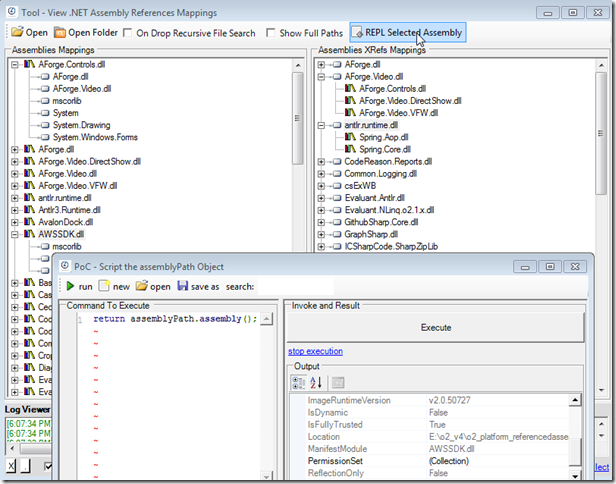
Task: Click the stop execution link
Action: pyautogui.click(x=315, y=351)
